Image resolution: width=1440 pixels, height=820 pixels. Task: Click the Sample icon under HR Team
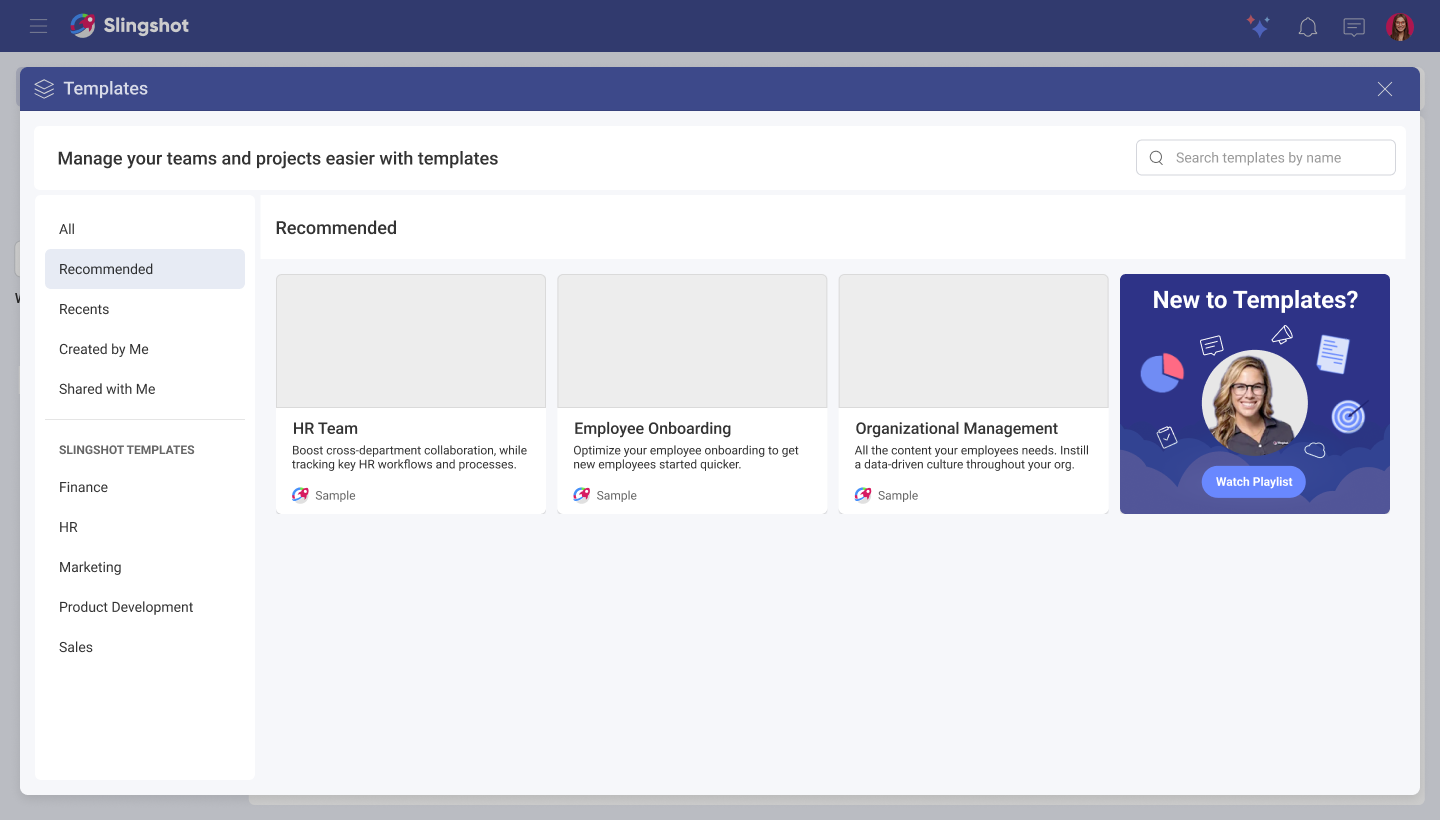(x=300, y=495)
